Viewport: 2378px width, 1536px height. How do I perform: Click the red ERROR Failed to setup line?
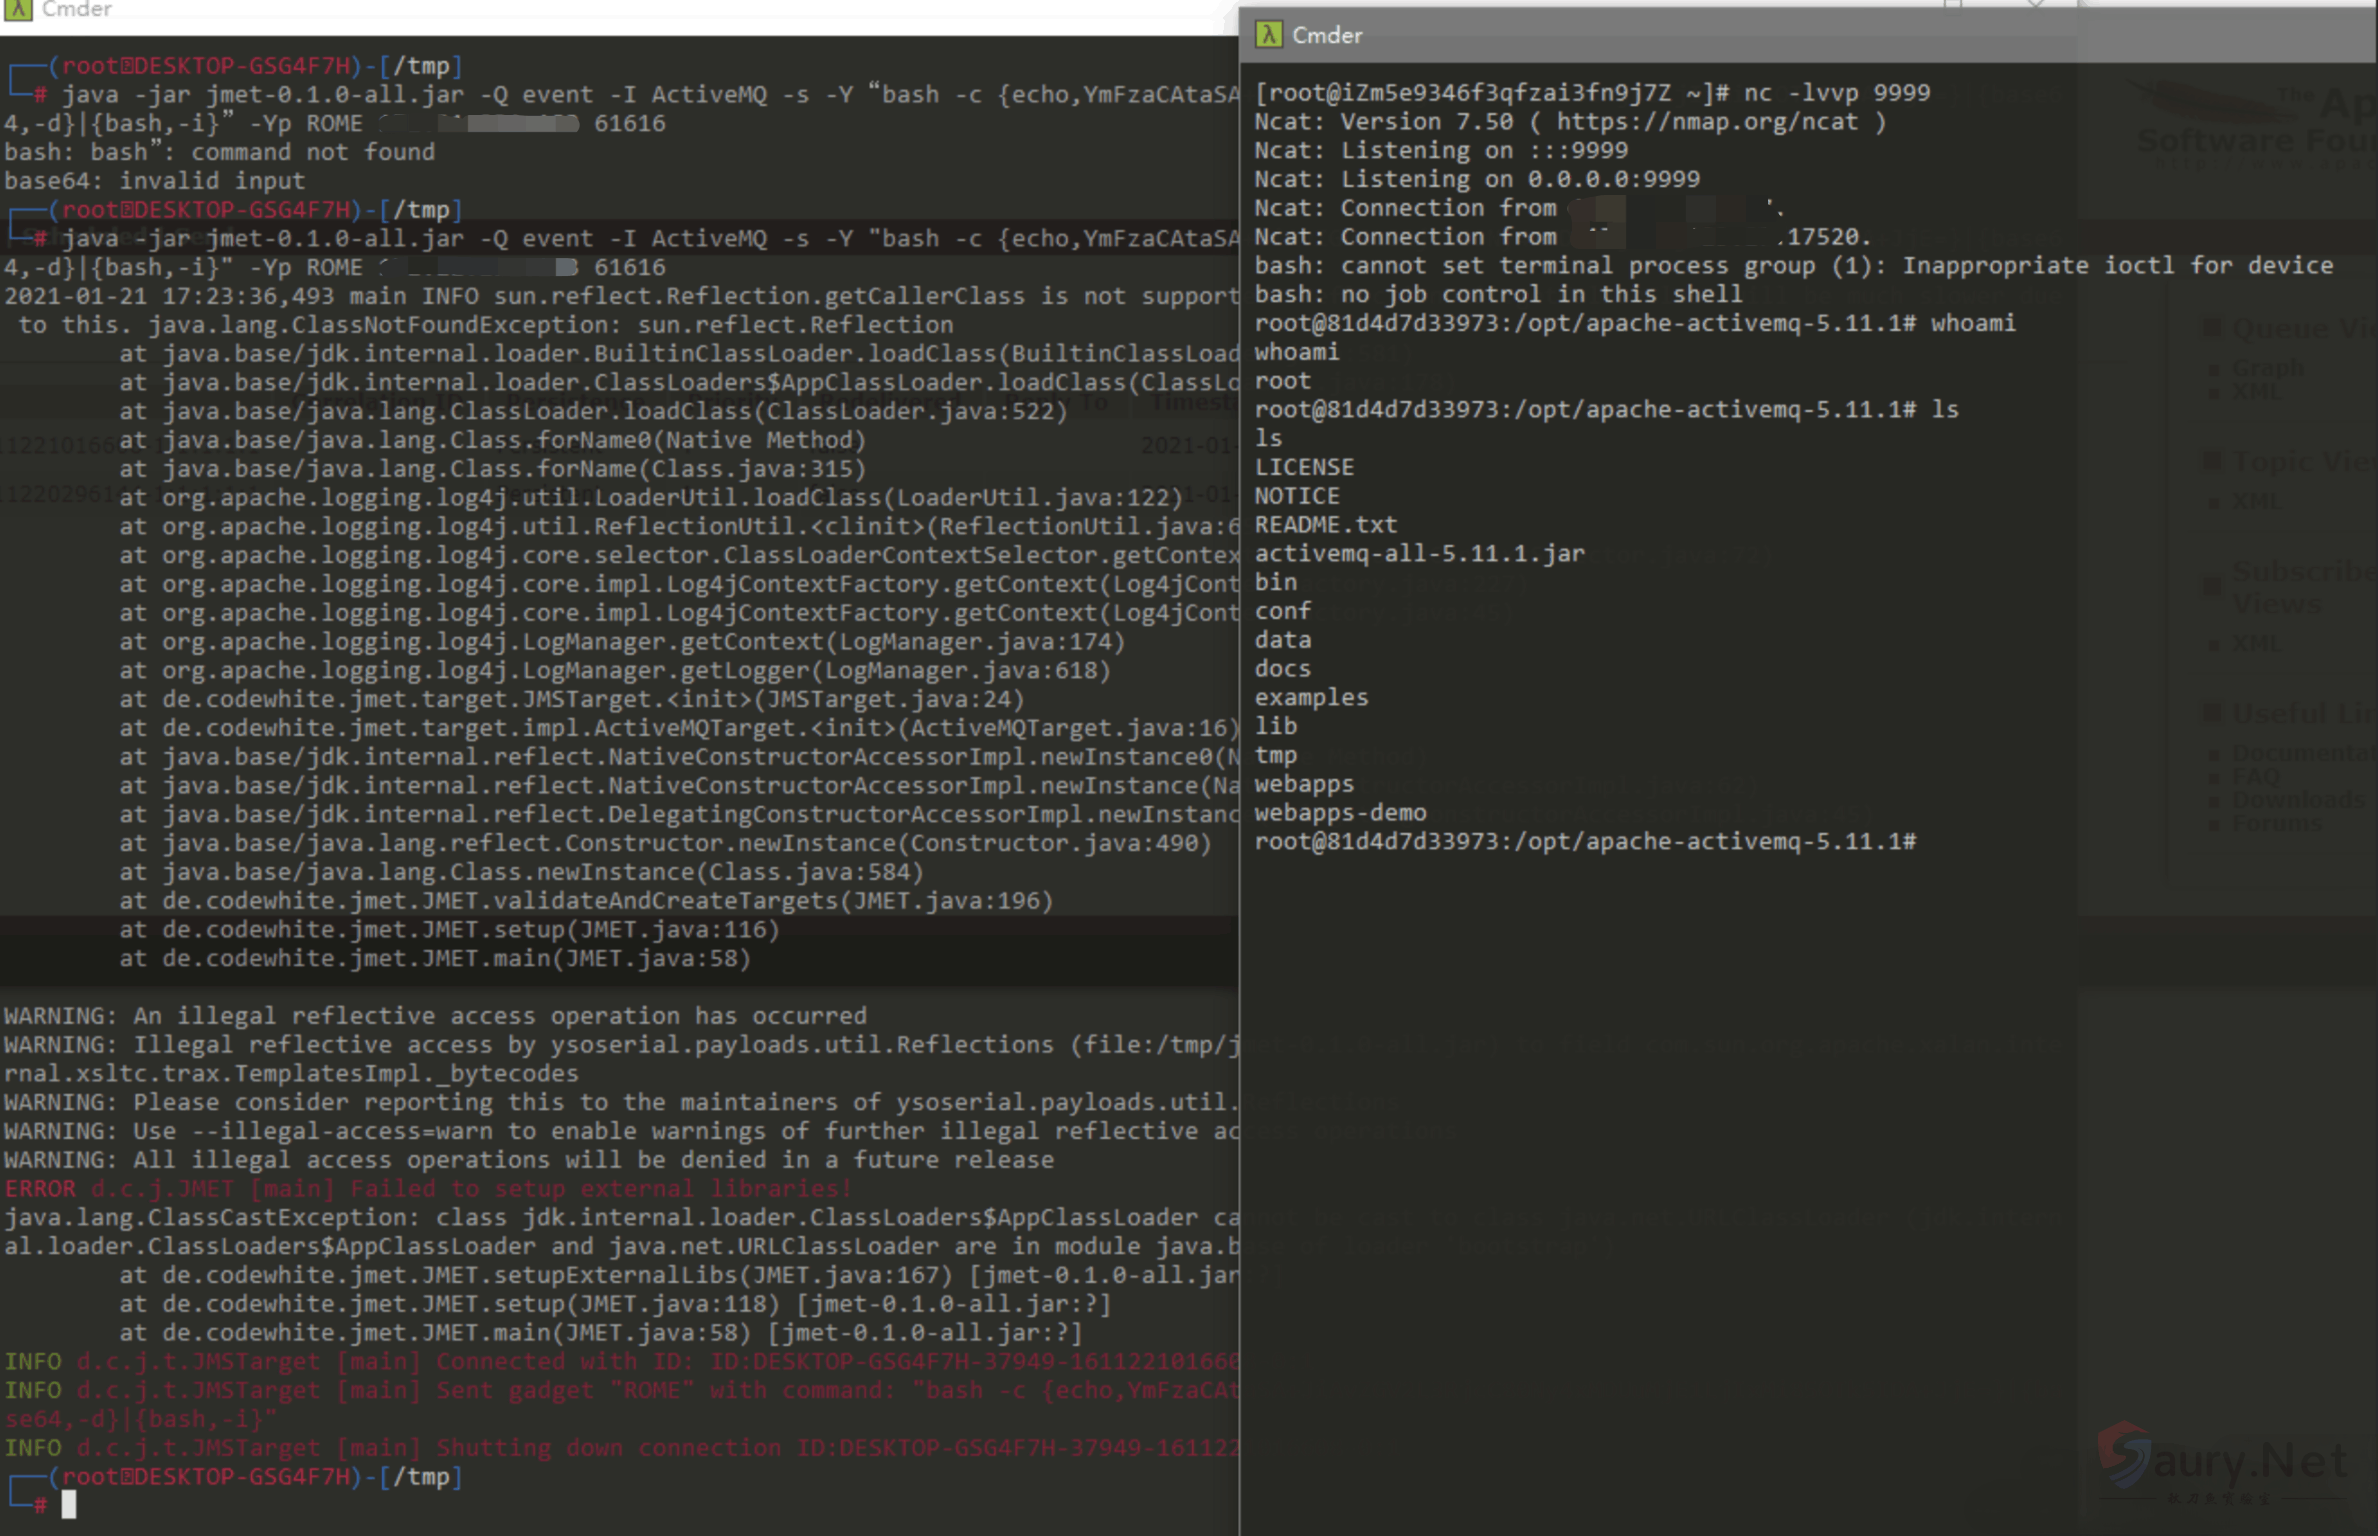click(x=428, y=1189)
